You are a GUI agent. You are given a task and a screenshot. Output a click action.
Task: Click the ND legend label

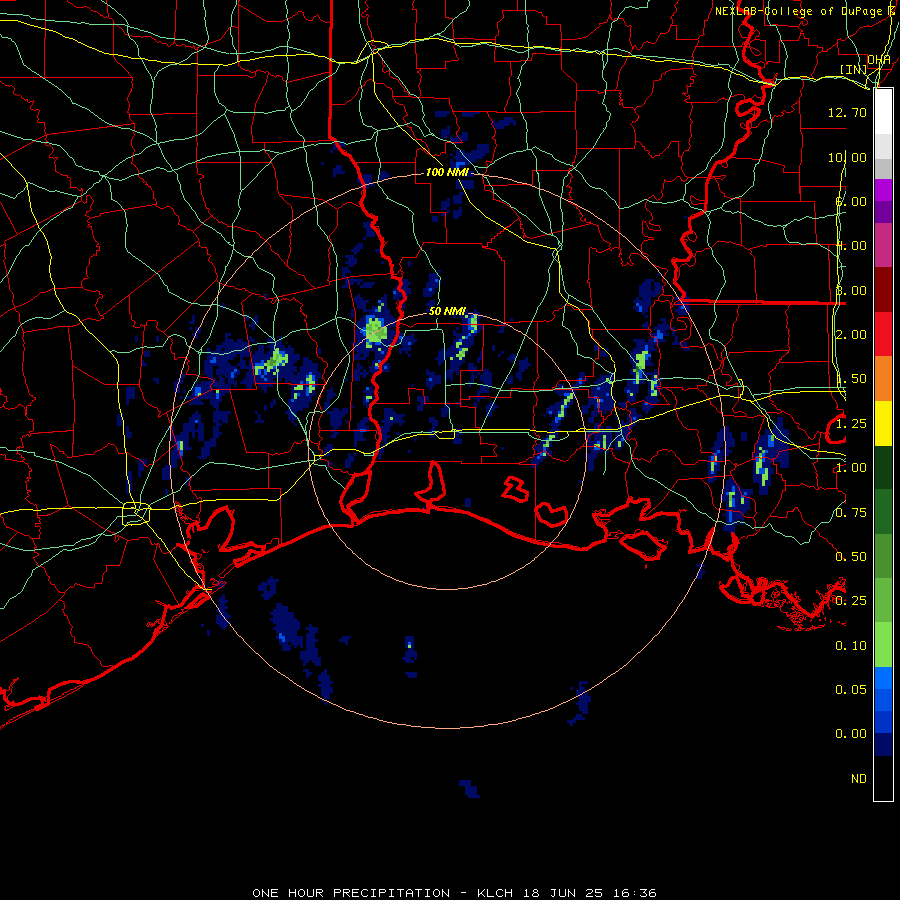859,779
